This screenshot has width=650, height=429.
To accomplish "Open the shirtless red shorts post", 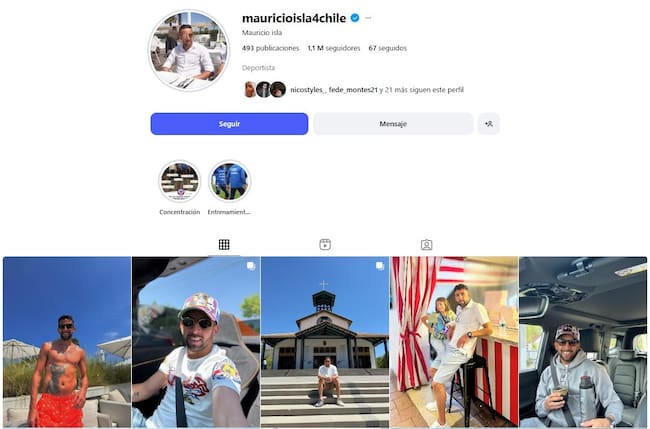I will pyautogui.click(x=67, y=342).
